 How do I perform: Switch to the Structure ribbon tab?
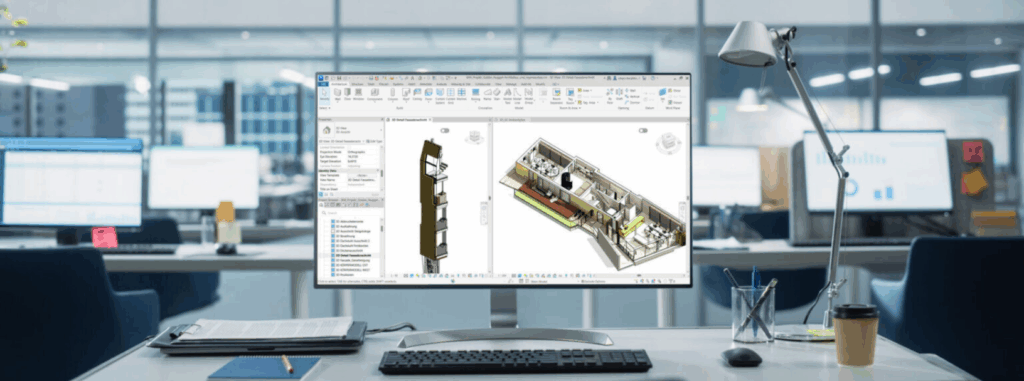click(357, 84)
